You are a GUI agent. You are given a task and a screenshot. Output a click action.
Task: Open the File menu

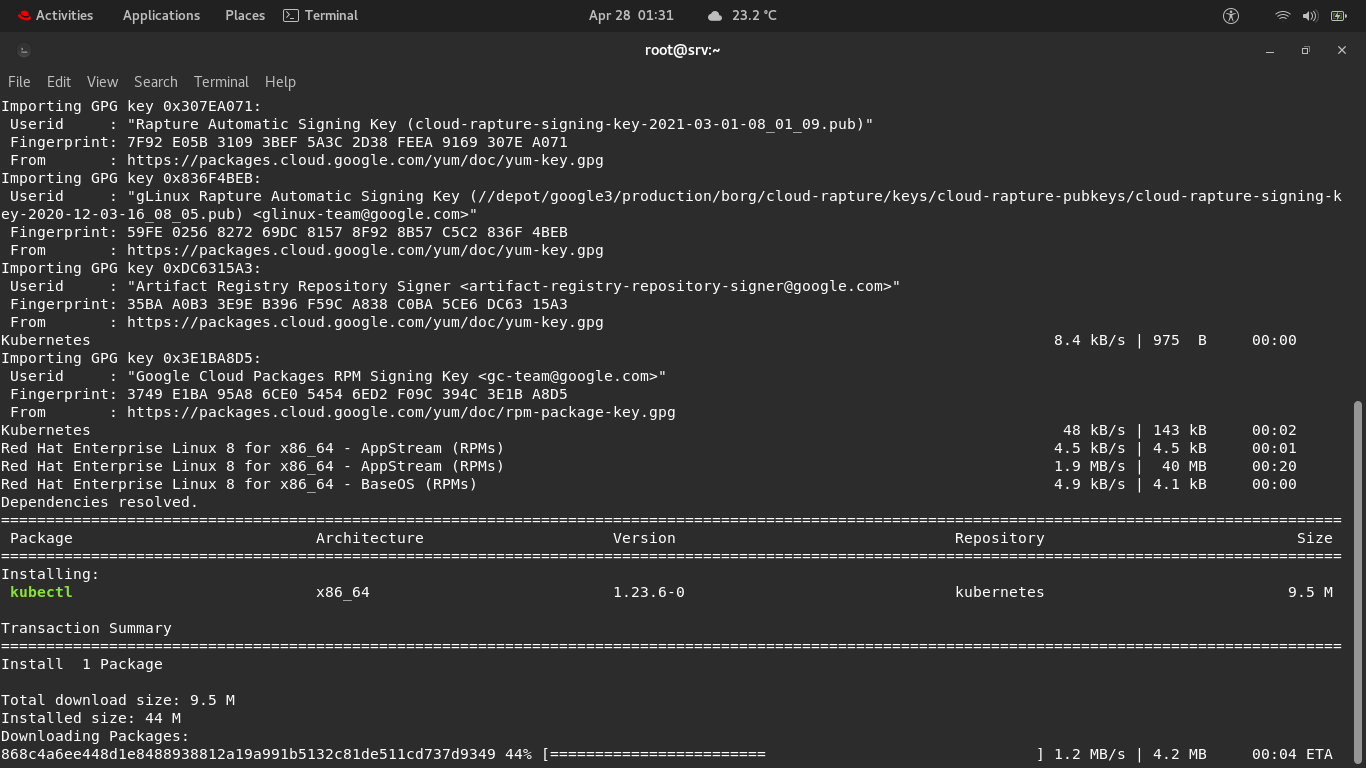(x=19, y=82)
